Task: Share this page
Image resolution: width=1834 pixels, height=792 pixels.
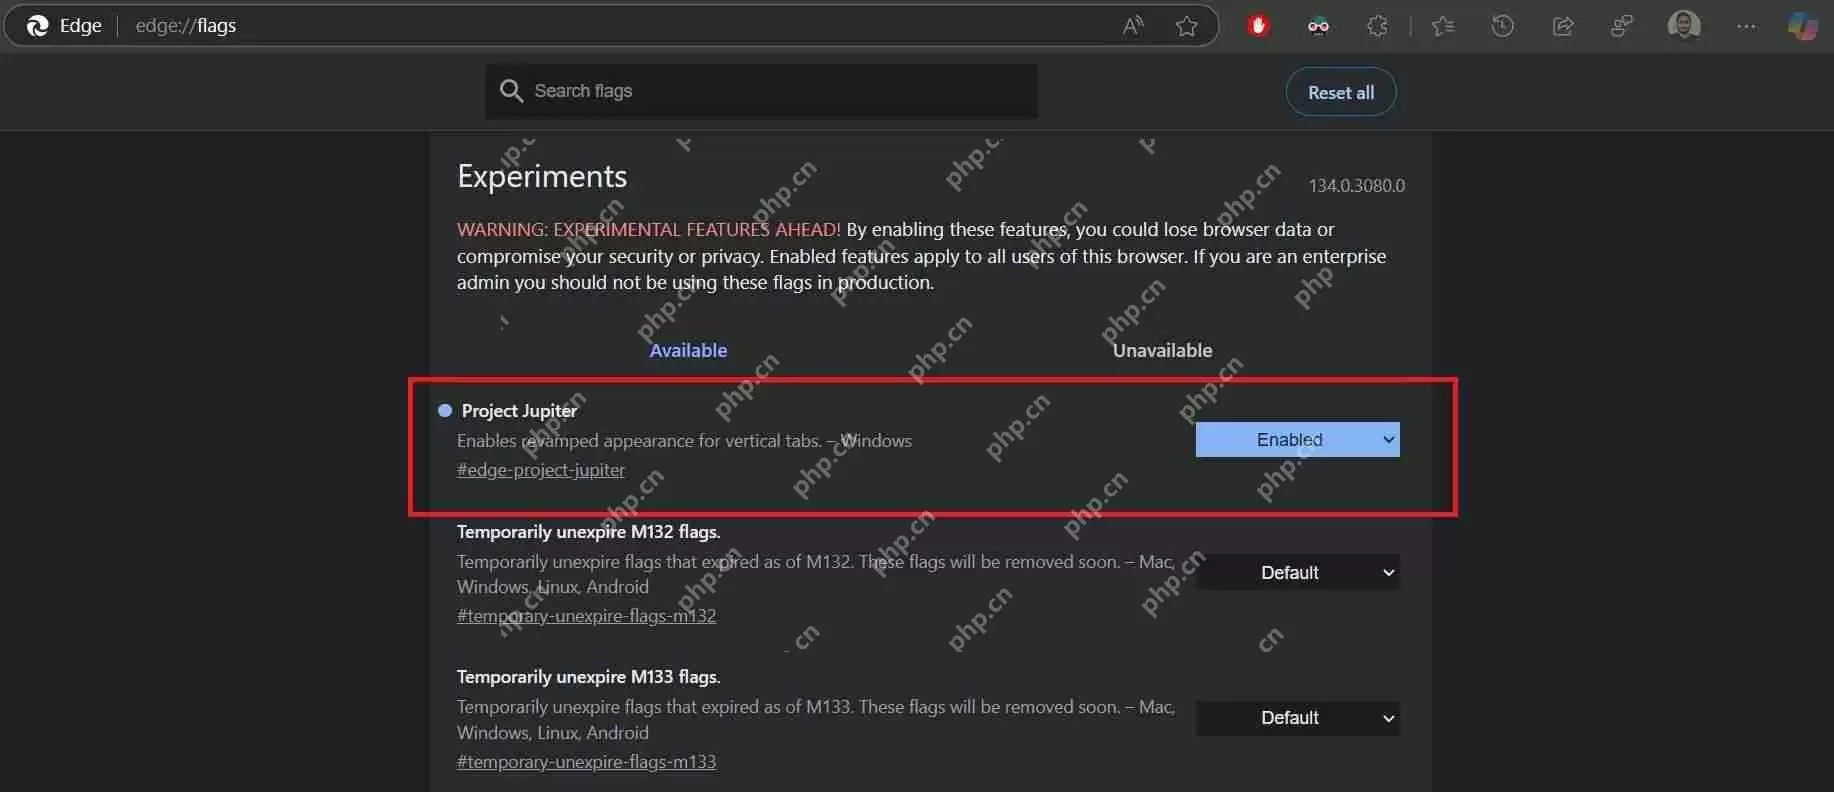Action: click(1562, 26)
